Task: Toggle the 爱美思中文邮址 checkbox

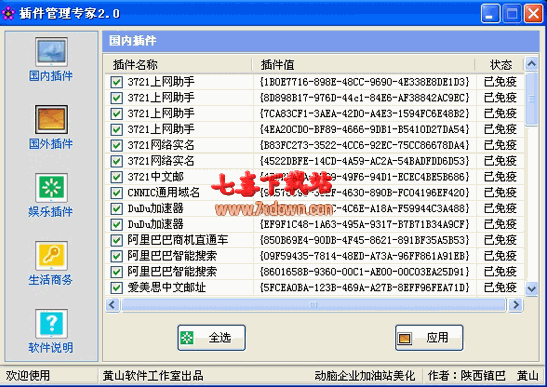Action: (117, 288)
